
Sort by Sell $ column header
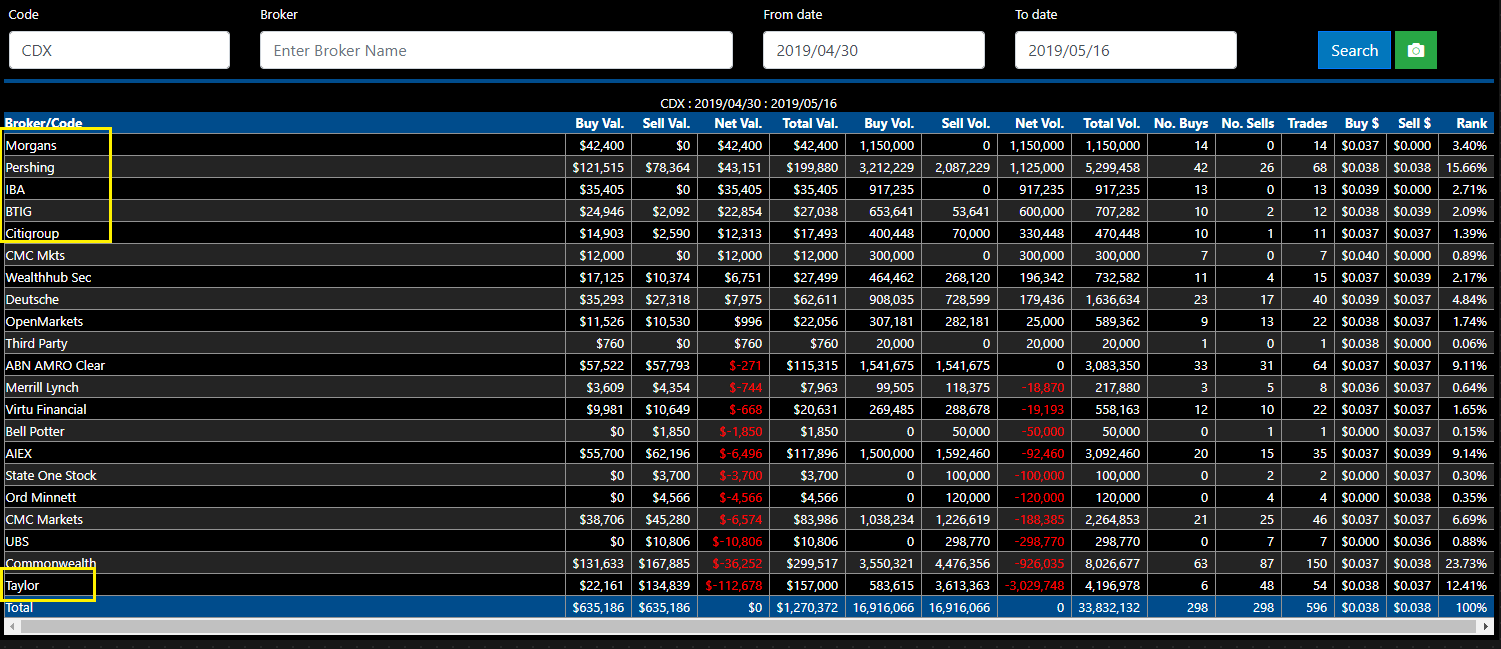[1414, 123]
